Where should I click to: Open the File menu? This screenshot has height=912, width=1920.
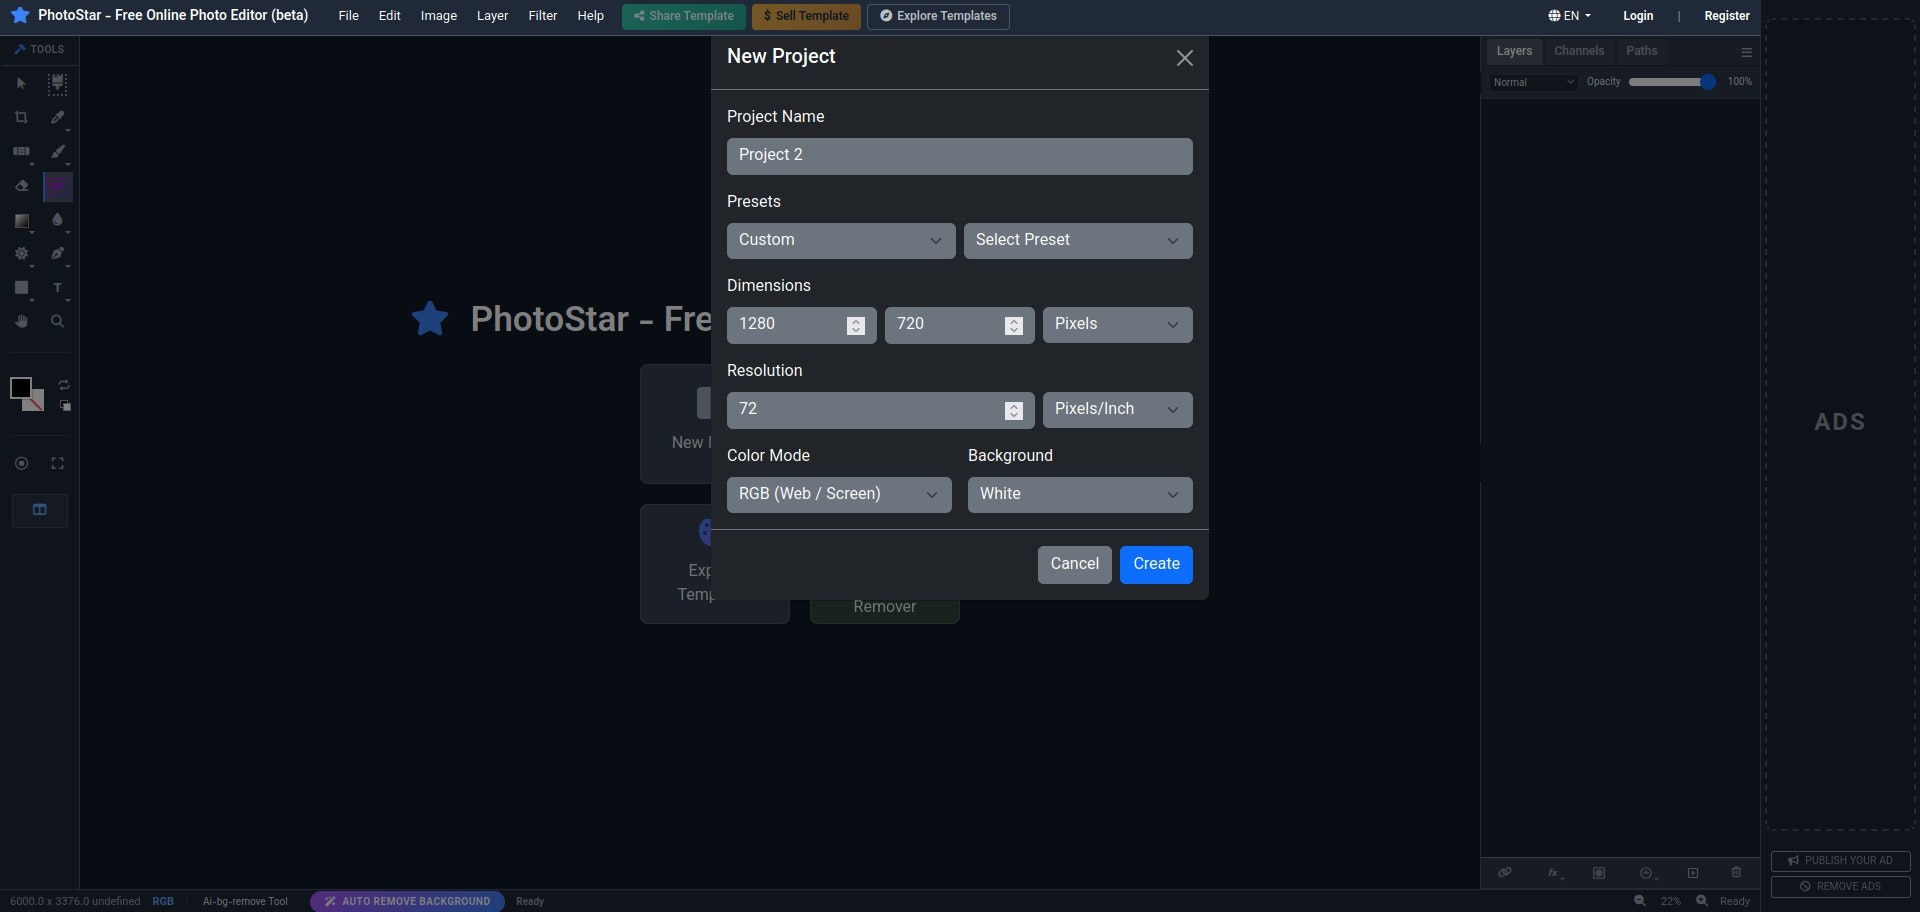click(x=348, y=15)
